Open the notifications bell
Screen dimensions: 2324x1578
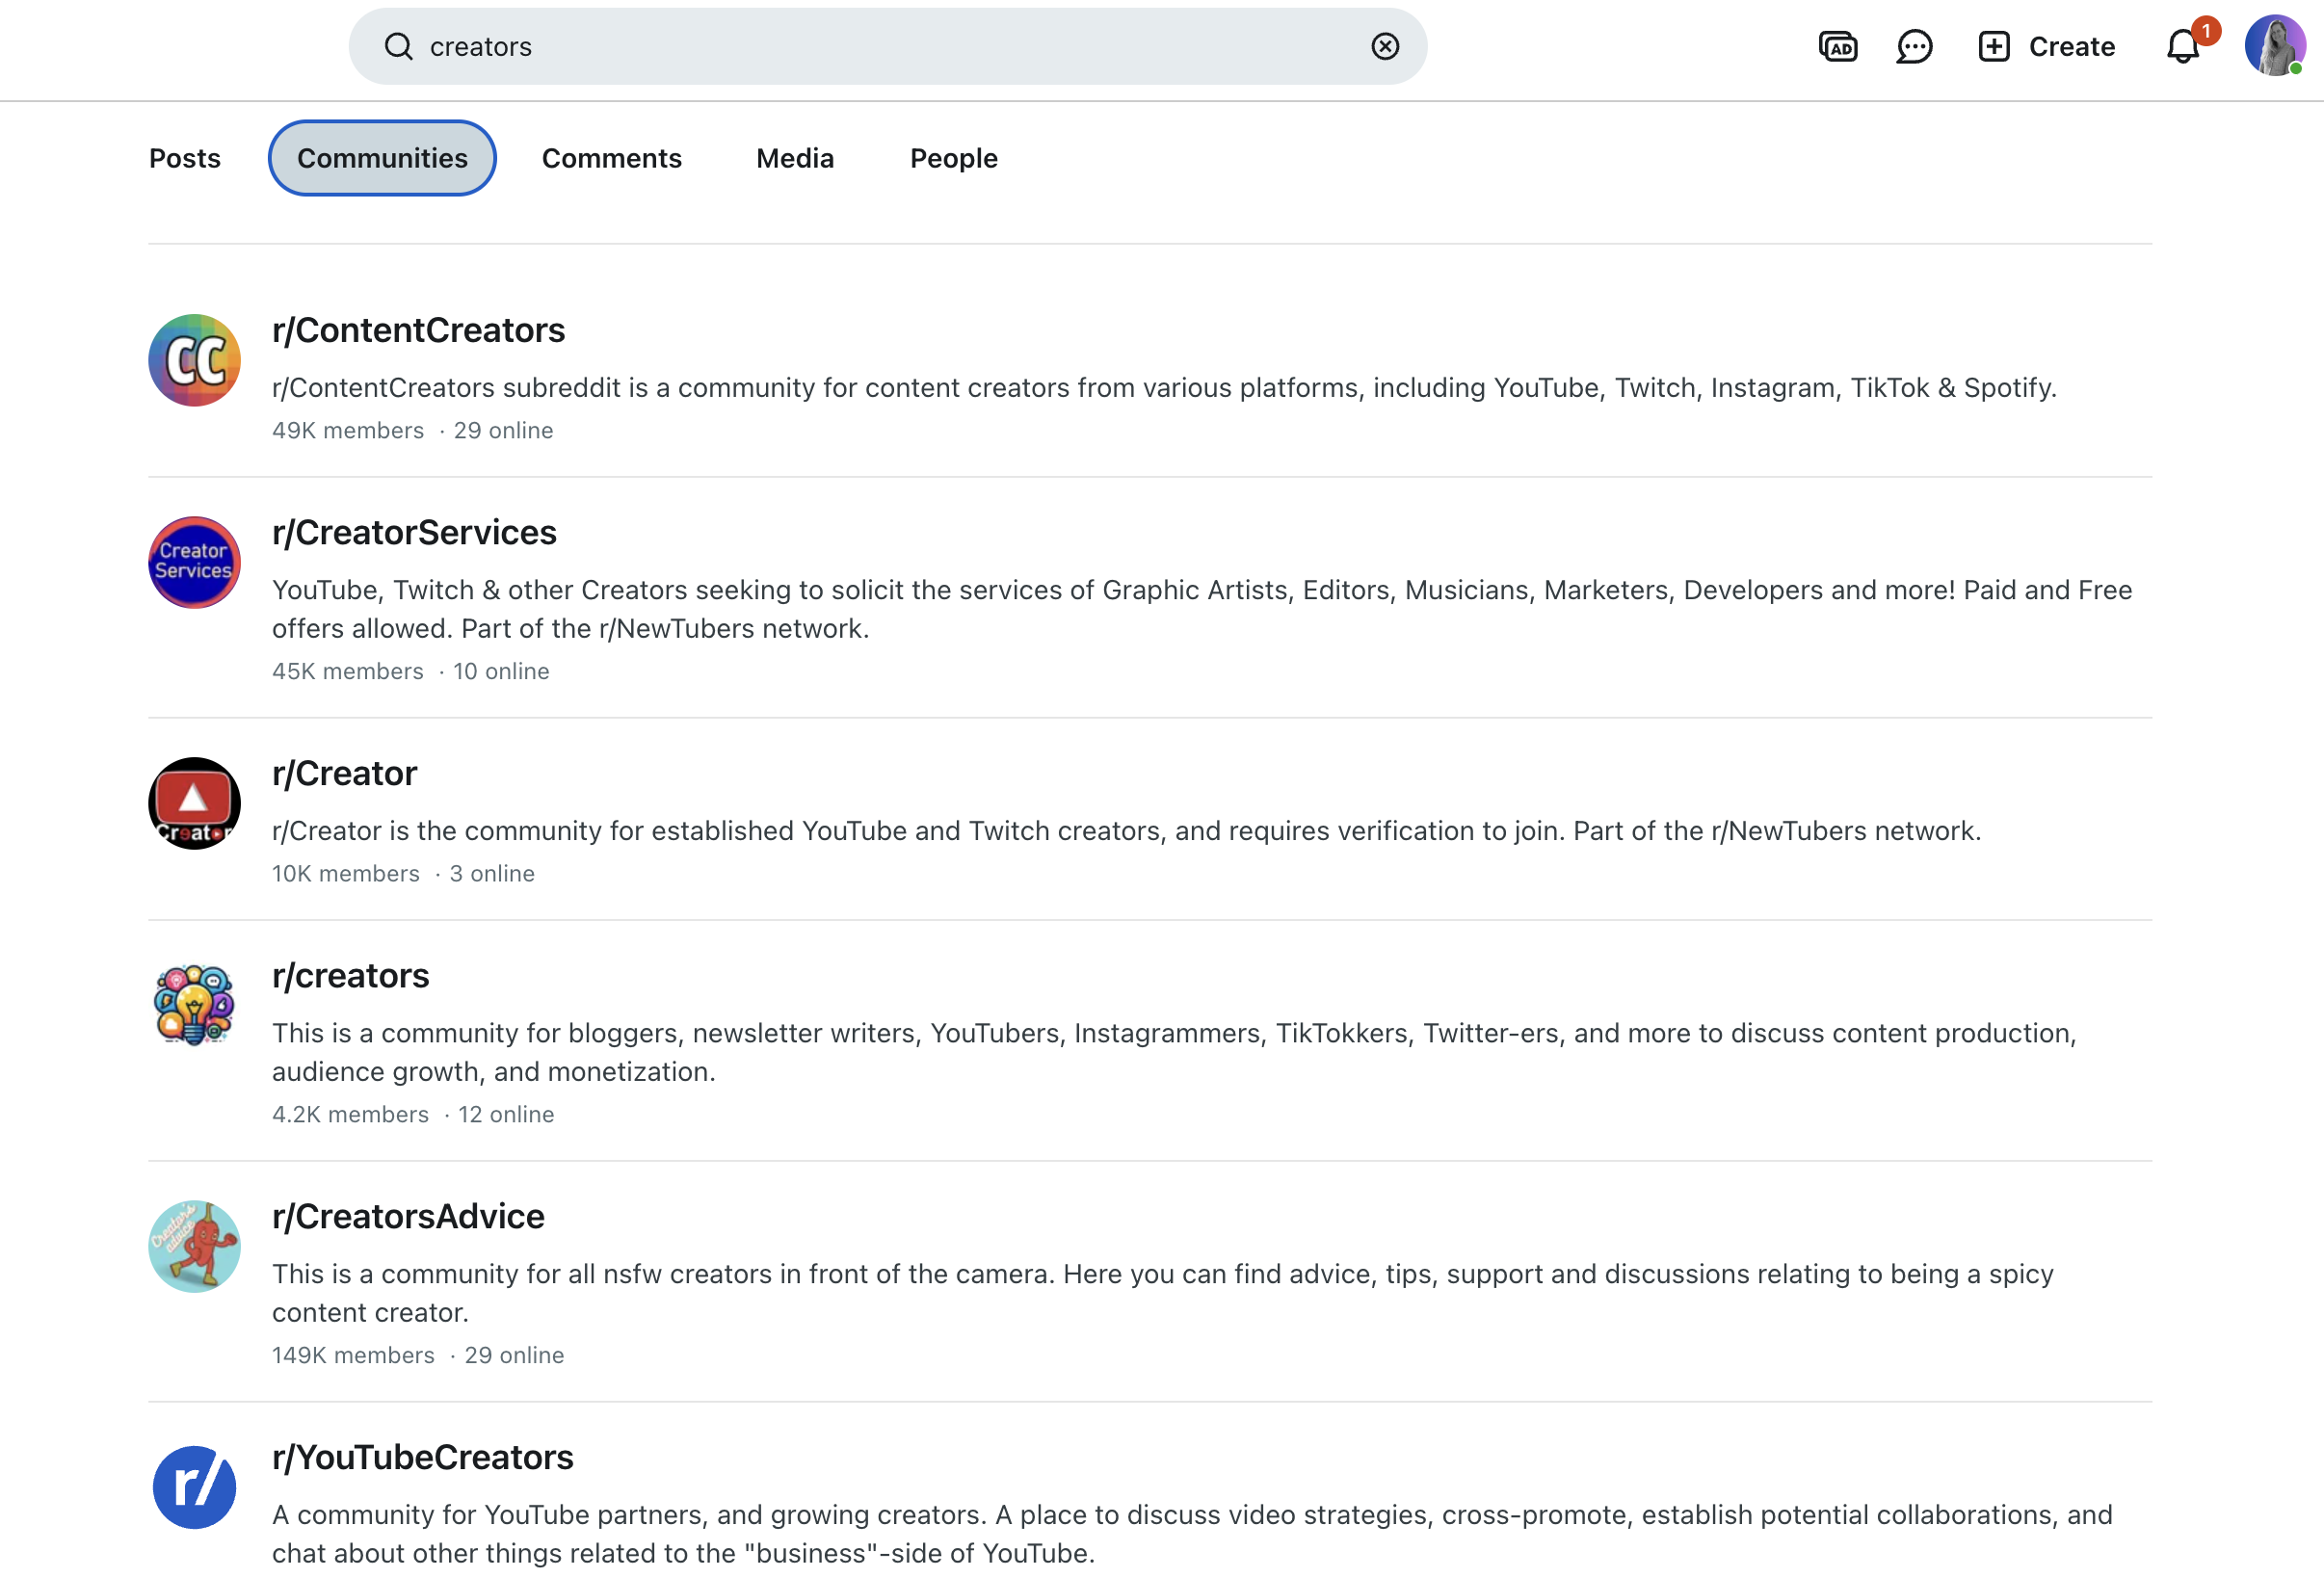coord(2182,46)
